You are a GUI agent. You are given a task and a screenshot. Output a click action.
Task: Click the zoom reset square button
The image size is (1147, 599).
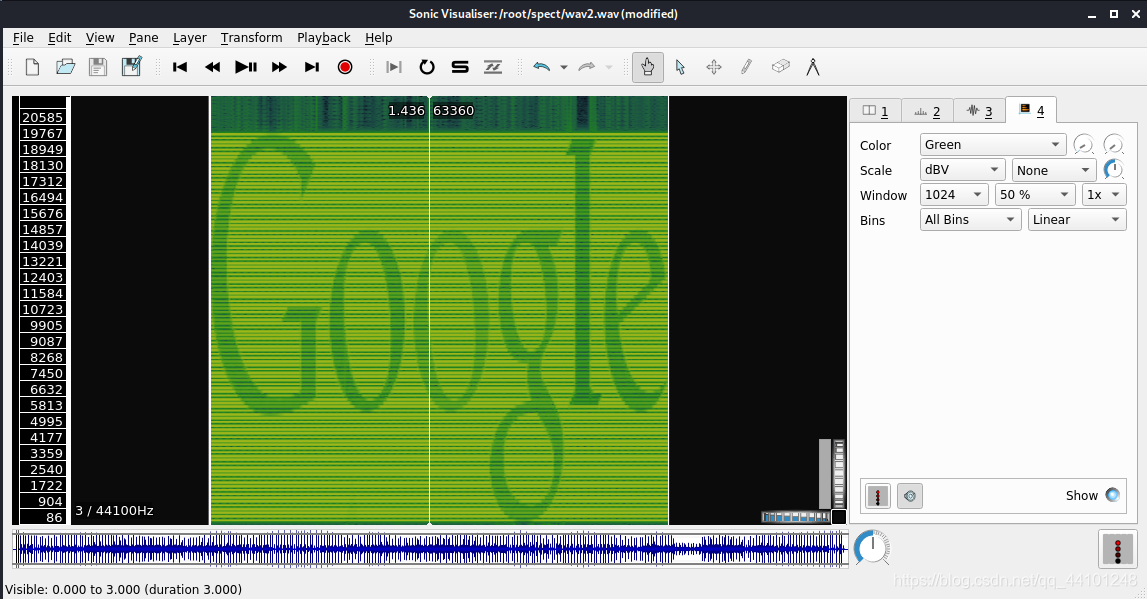[x=839, y=517]
